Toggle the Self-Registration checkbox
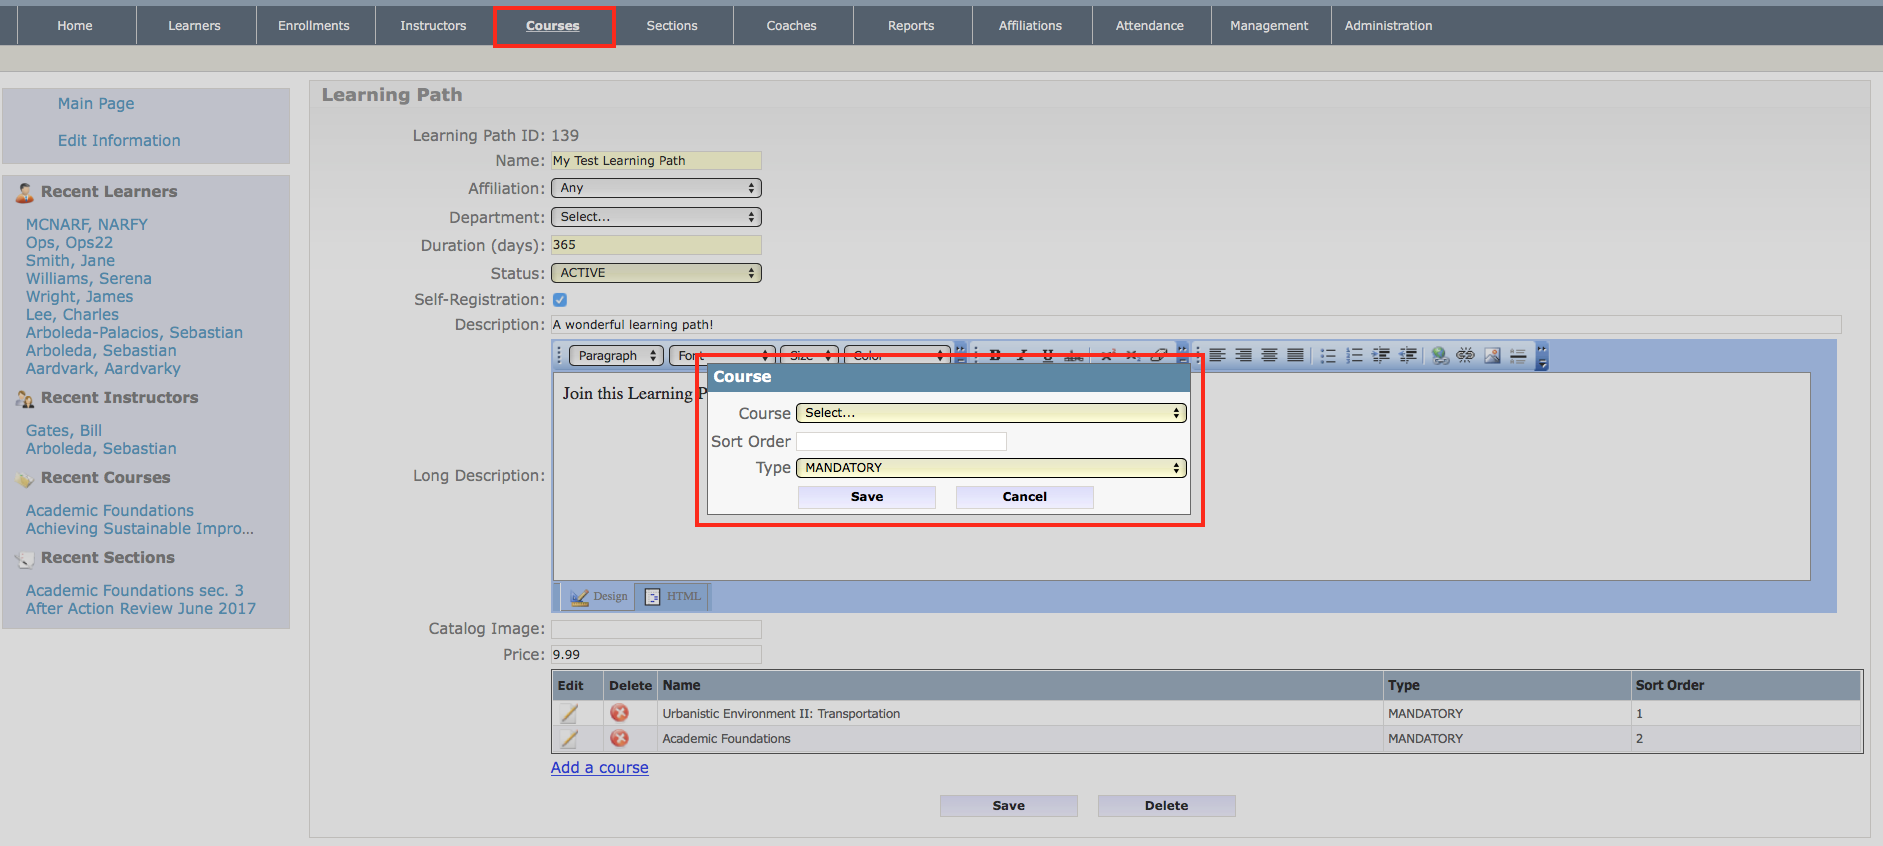The image size is (1883, 846). [x=560, y=300]
